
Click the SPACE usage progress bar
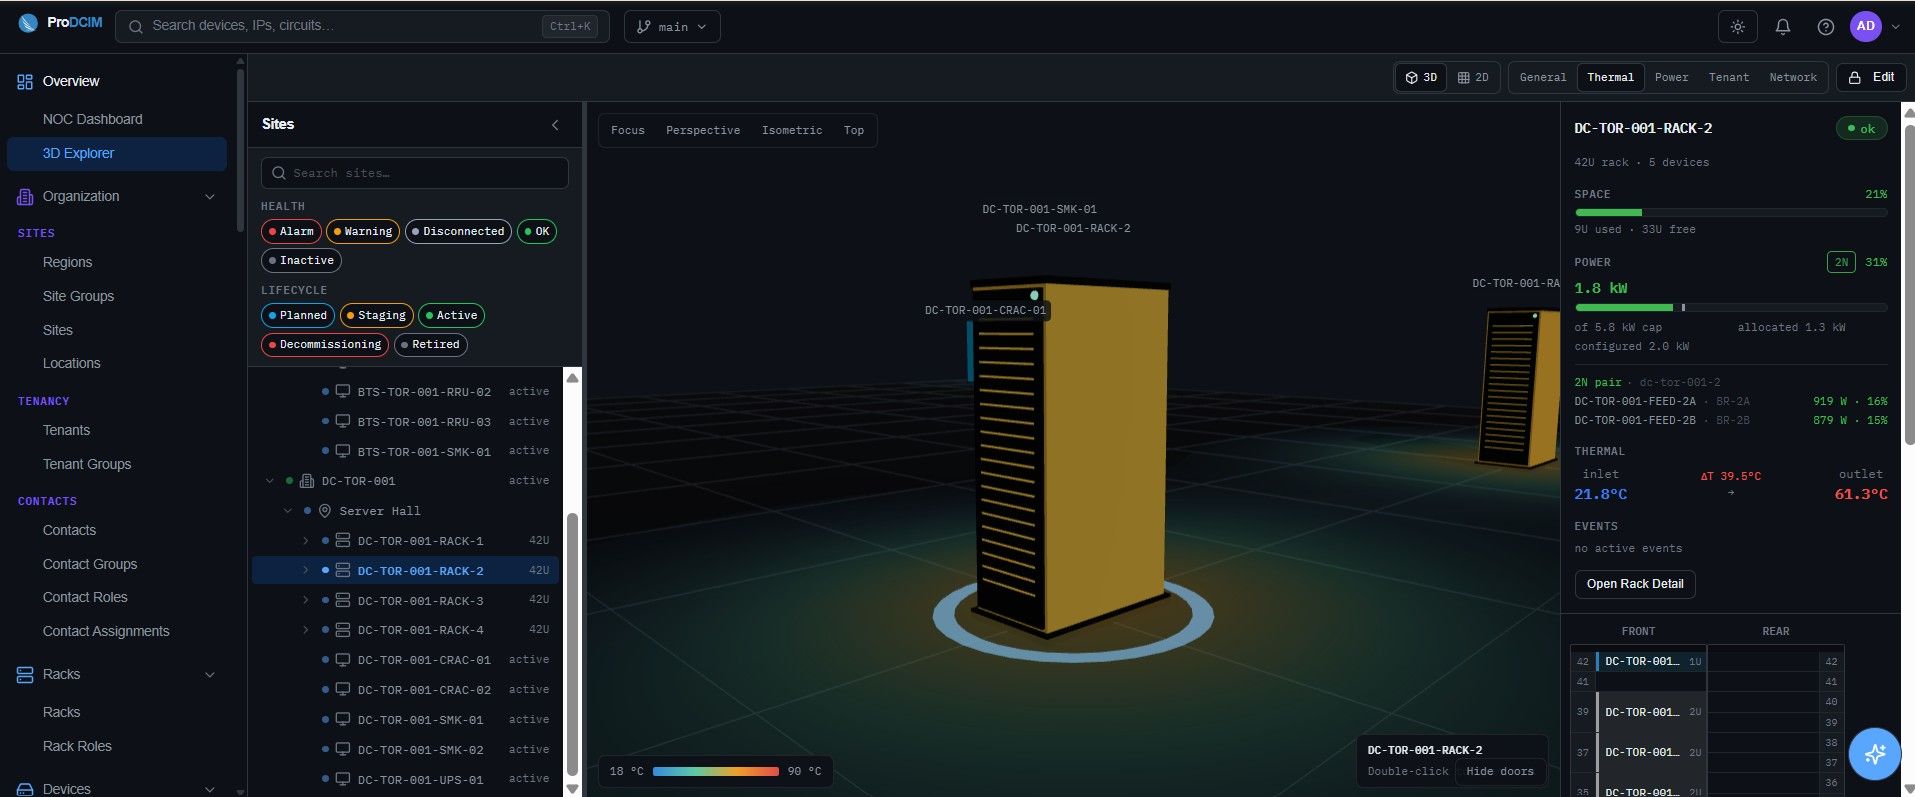pos(1731,212)
